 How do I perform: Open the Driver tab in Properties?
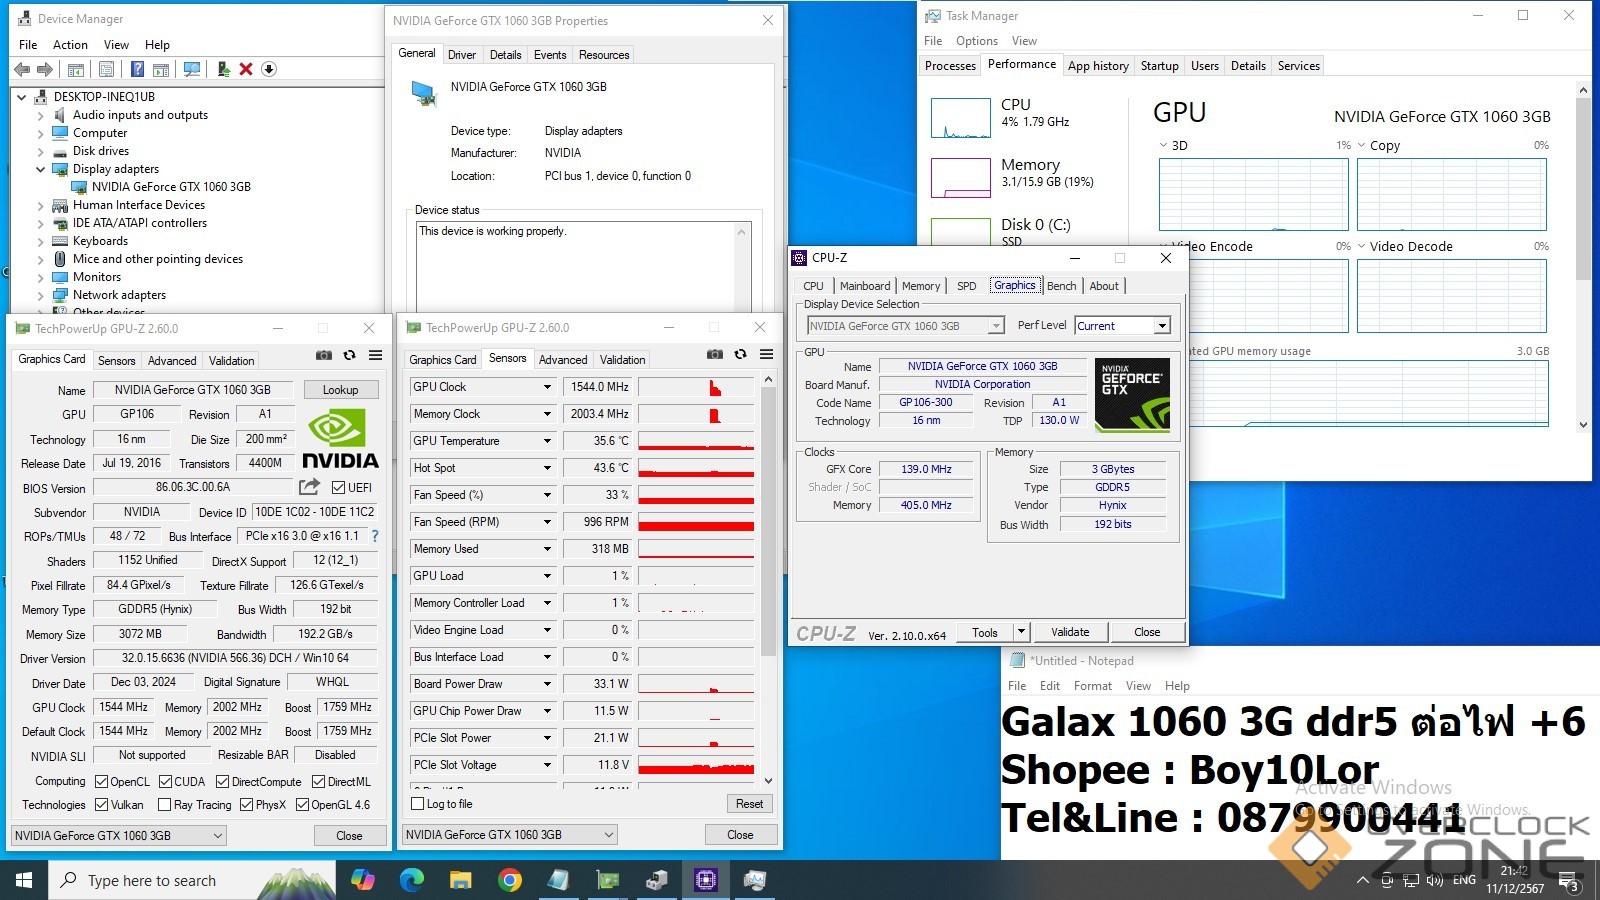[x=461, y=55]
